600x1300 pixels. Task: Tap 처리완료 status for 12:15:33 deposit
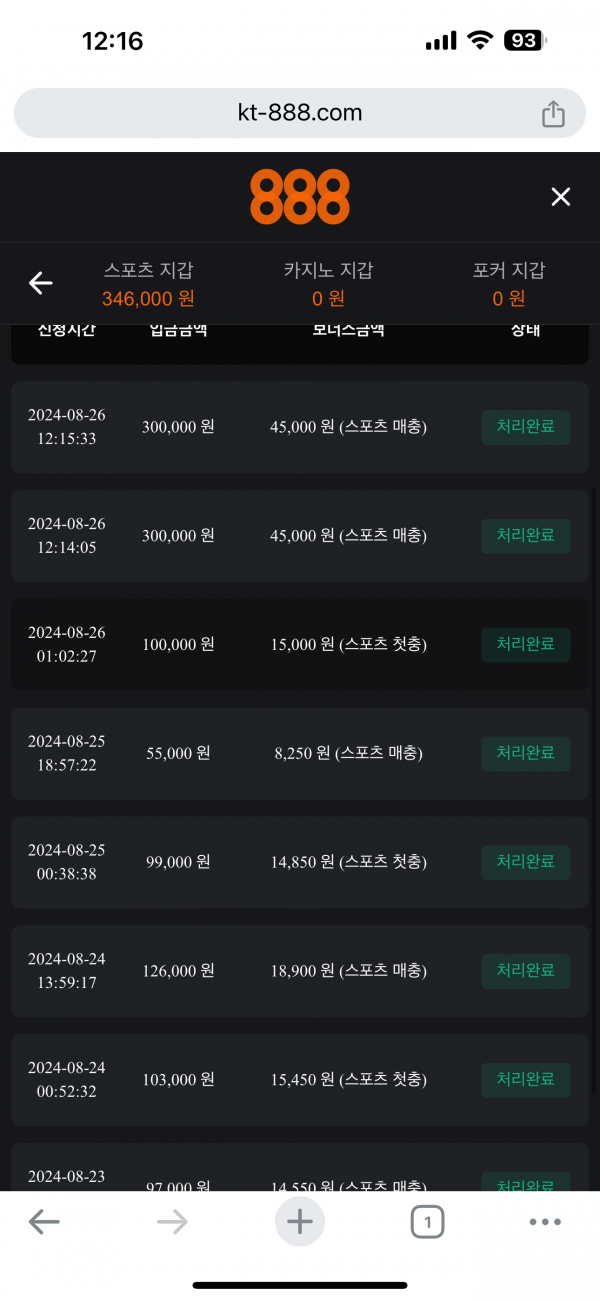(x=526, y=427)
